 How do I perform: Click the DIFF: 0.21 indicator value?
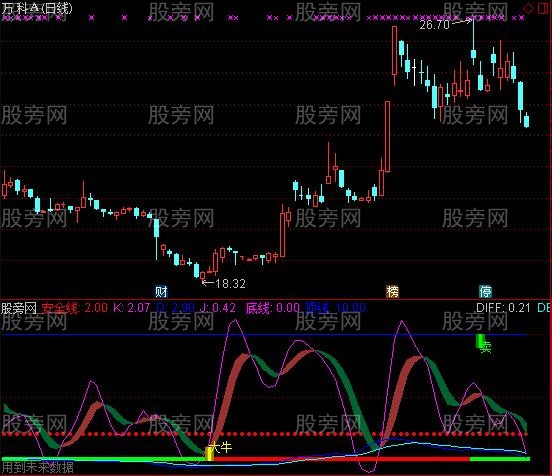pos(503,308)
